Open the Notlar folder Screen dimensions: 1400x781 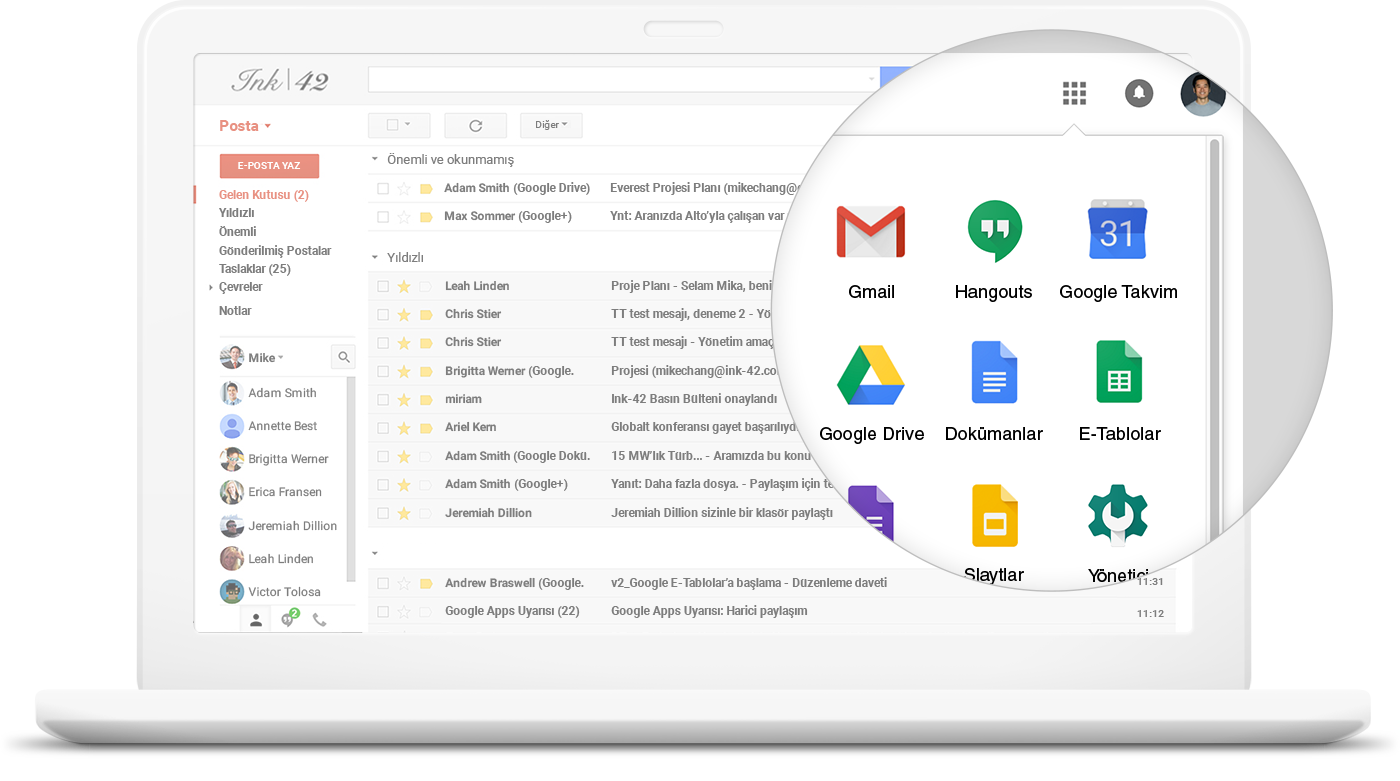click(x=235, y=311)
